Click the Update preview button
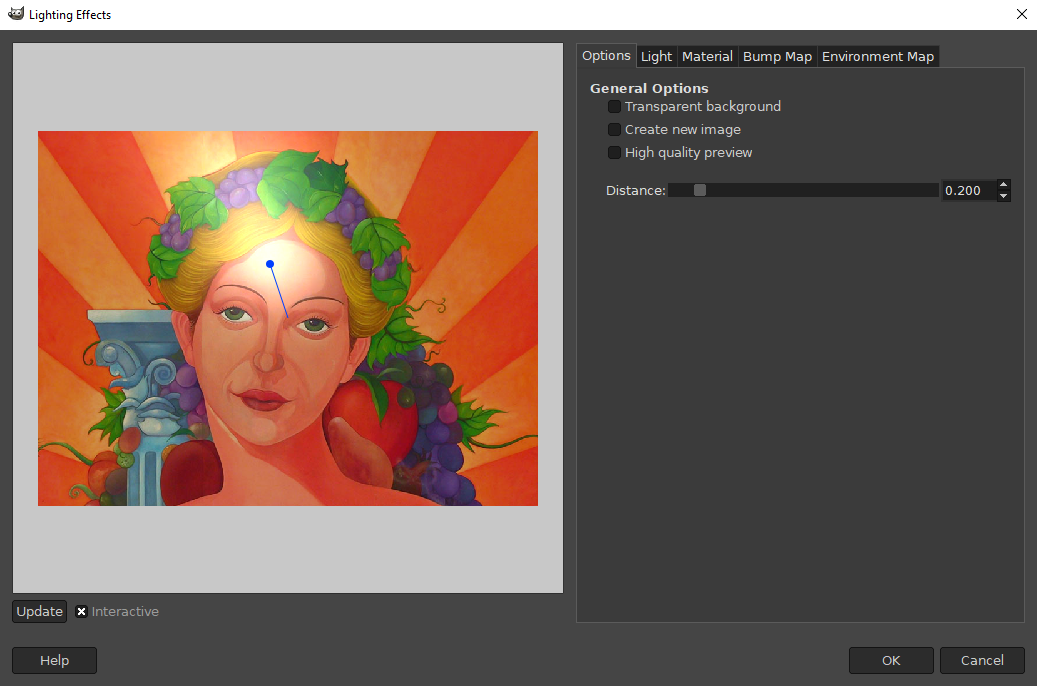The width and height of the screenshot is (1037, 686). pyautogui.click(x=40, y=611)
